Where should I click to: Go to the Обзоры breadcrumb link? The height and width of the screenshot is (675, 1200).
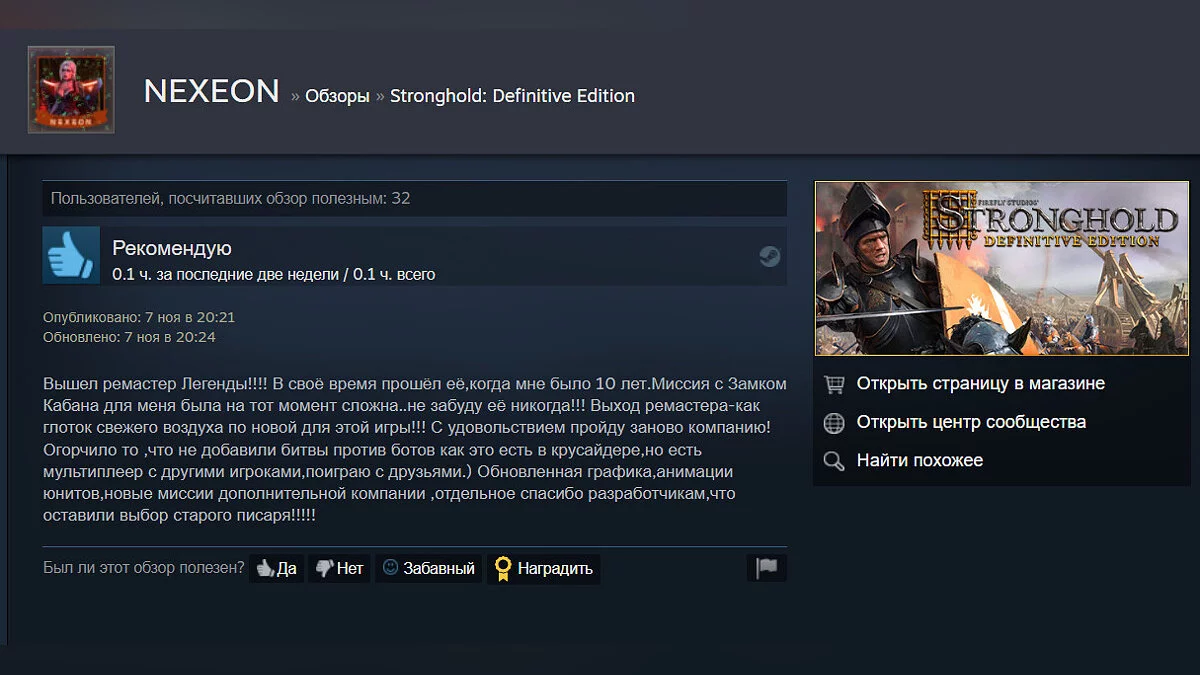[x=337, y=96]
